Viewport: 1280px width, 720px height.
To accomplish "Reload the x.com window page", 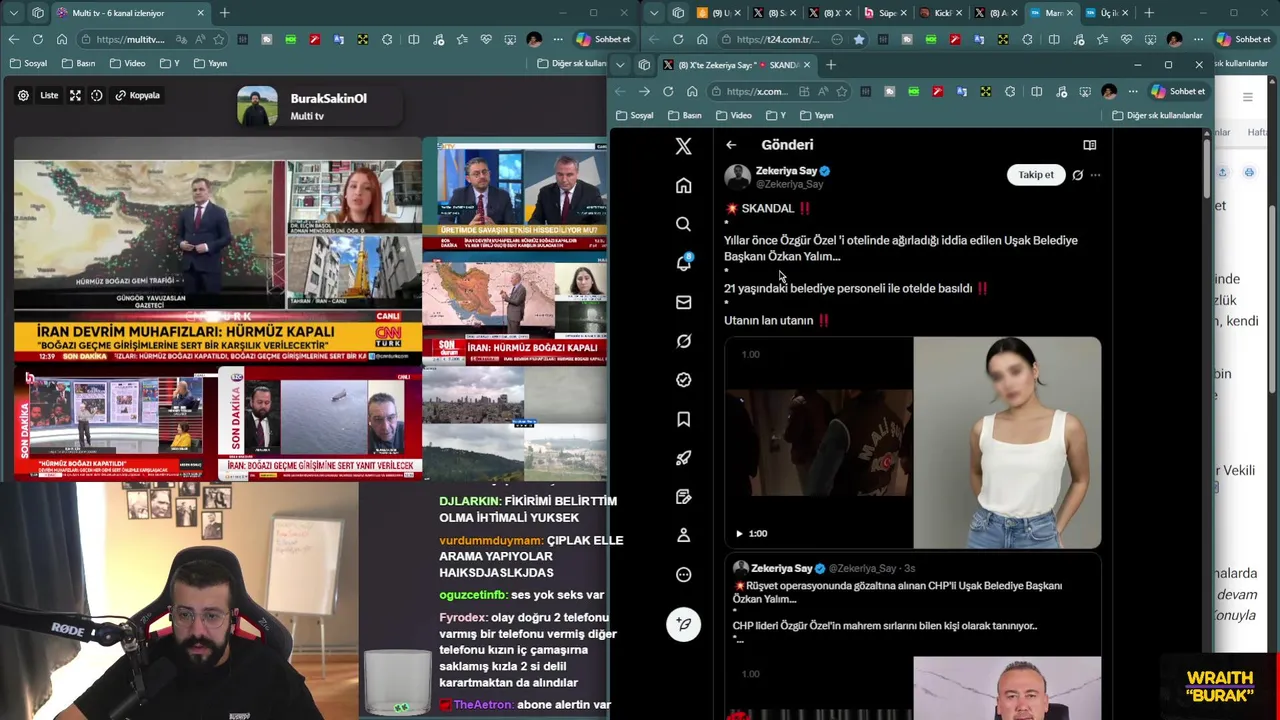I will click(x=668, y=91).
